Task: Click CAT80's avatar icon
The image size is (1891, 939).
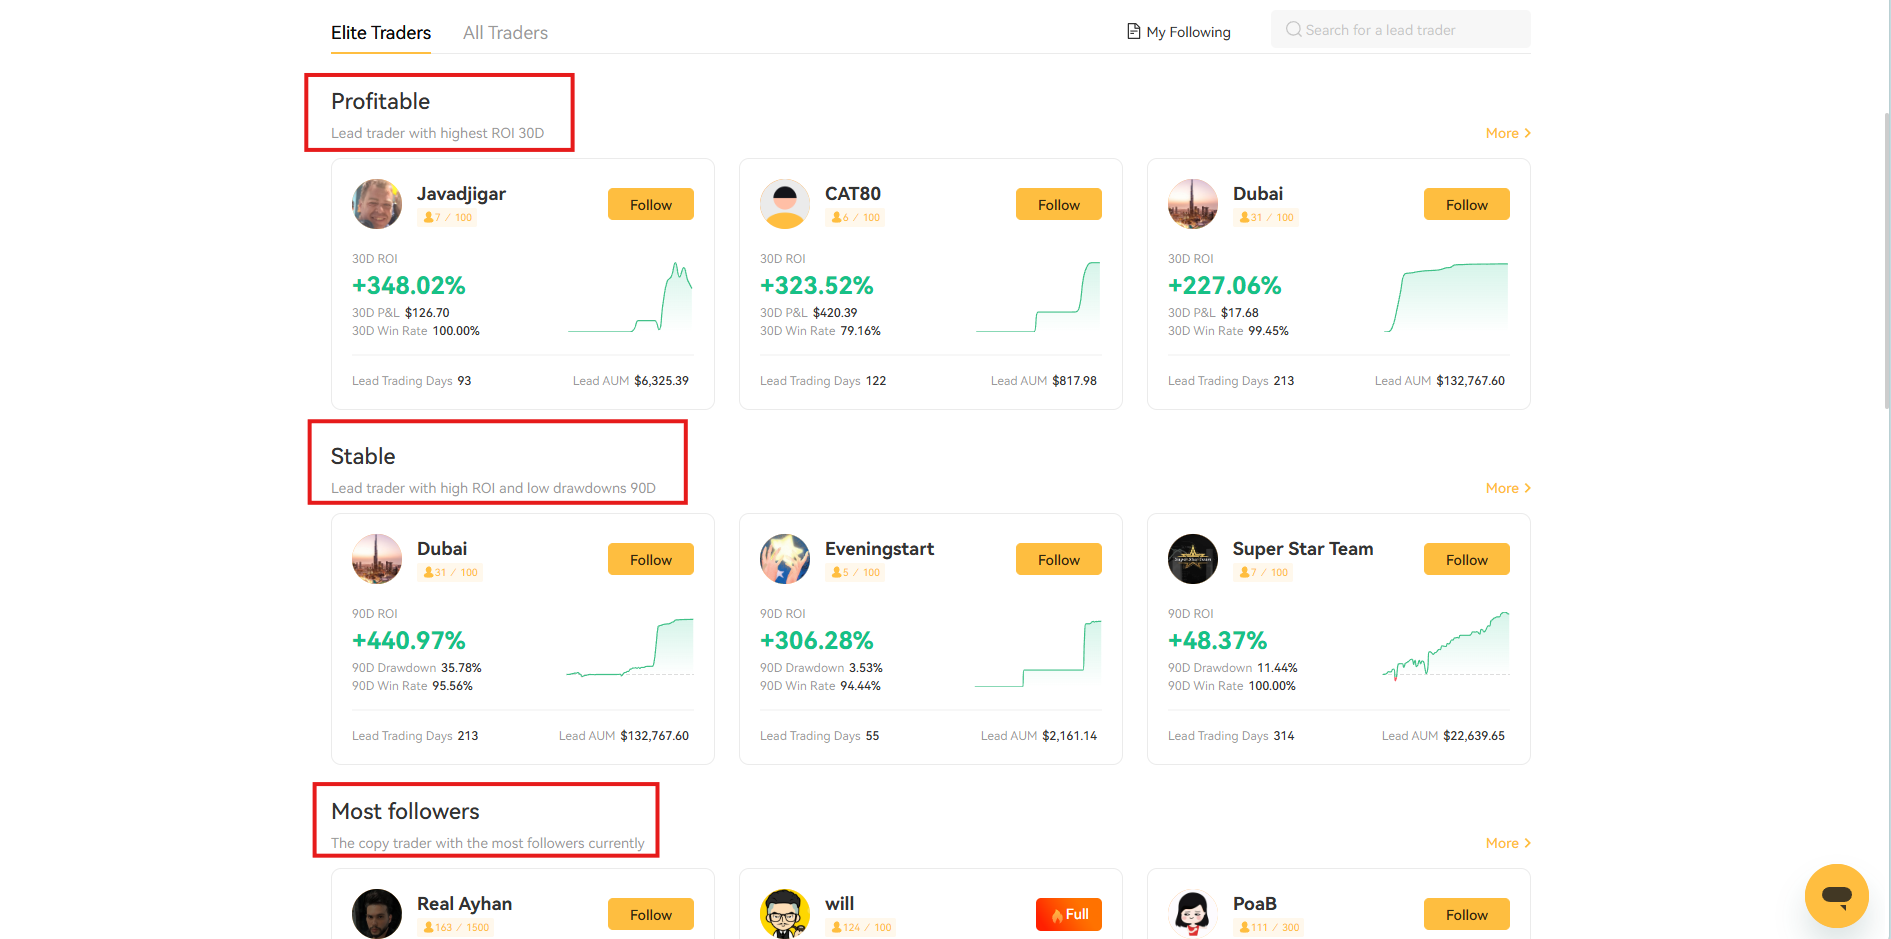Action: click(785, 204)
